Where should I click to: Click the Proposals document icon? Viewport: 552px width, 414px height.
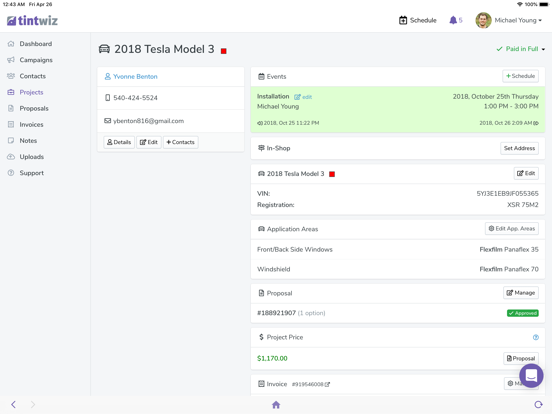point(11,108)
